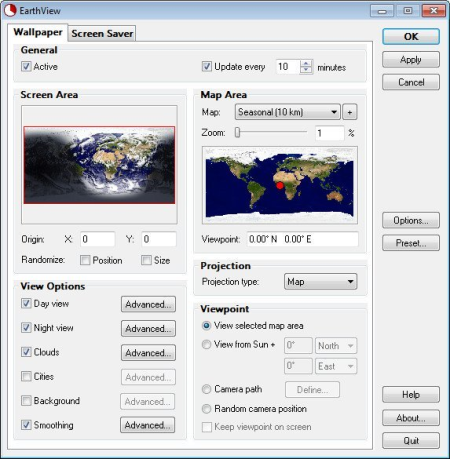Screen dimensions: 450x459
Task: Click the Origin Y input field
Action: [x=159, y=239]
